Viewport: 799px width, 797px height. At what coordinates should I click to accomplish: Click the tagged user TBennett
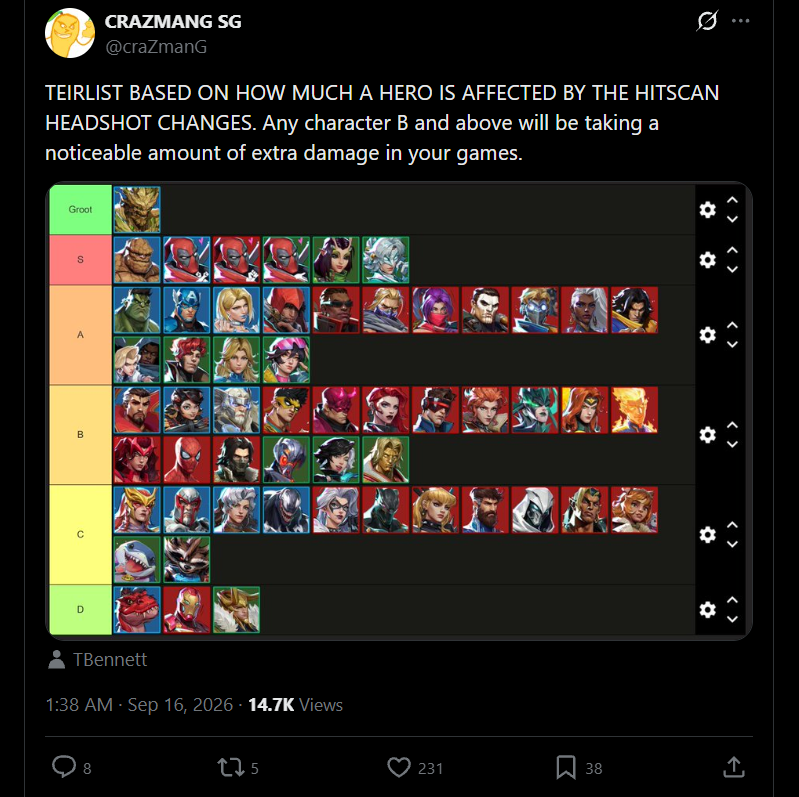click(x=110, y=659)
